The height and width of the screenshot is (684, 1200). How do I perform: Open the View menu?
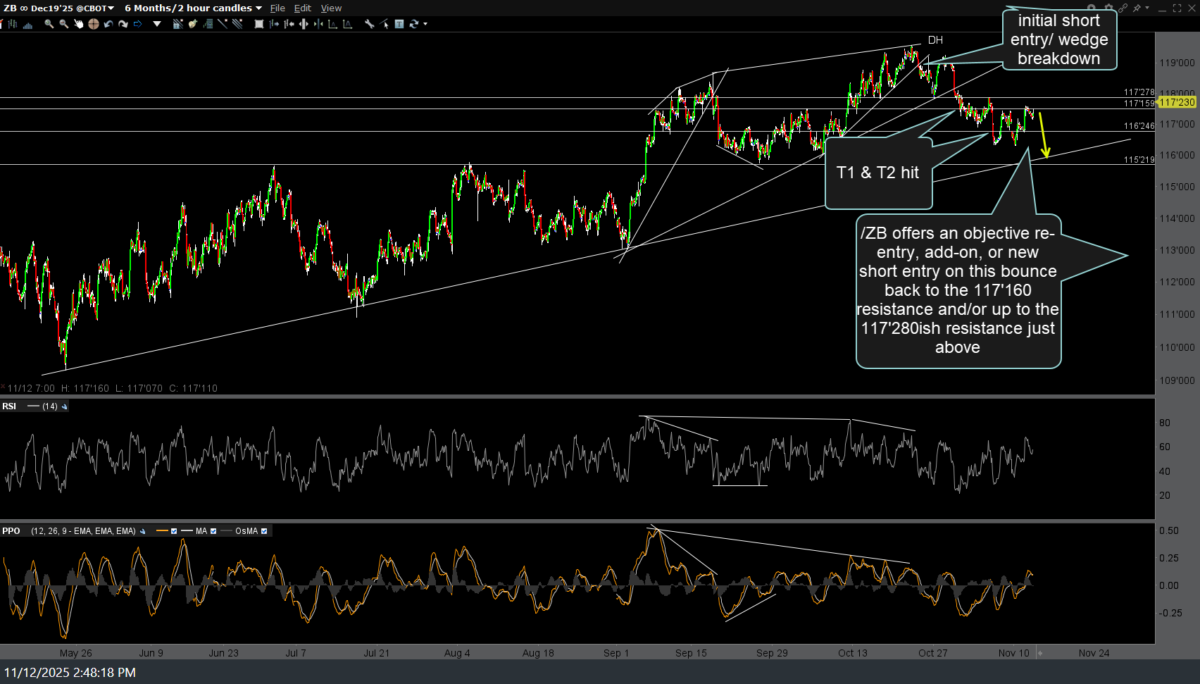coord(331,8)
